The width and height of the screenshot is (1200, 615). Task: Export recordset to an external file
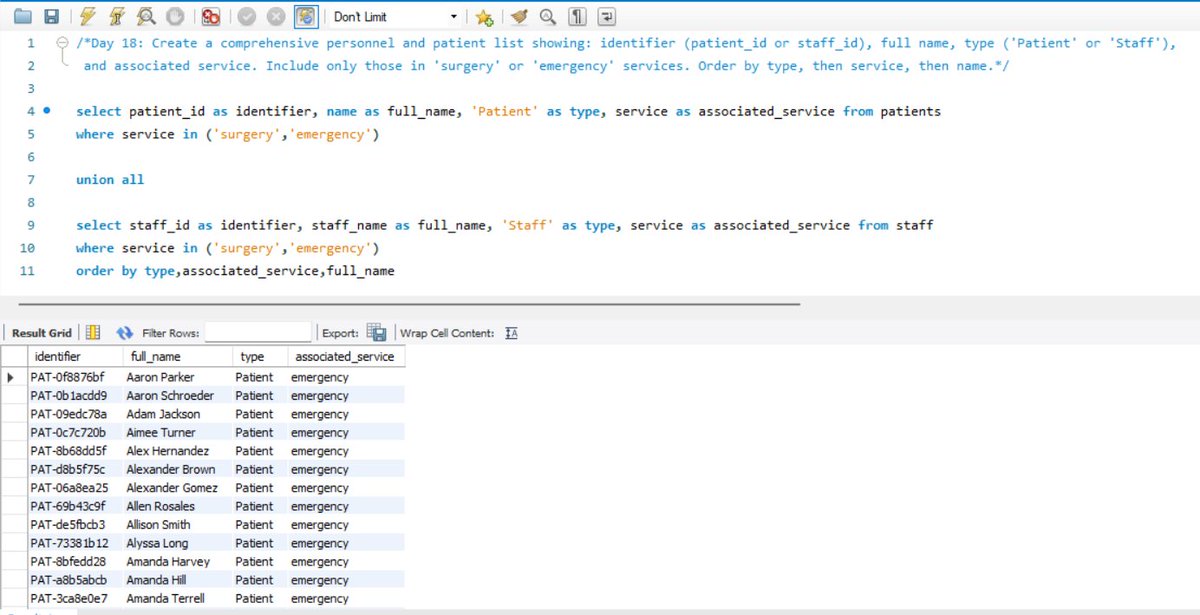pos(376,333)
